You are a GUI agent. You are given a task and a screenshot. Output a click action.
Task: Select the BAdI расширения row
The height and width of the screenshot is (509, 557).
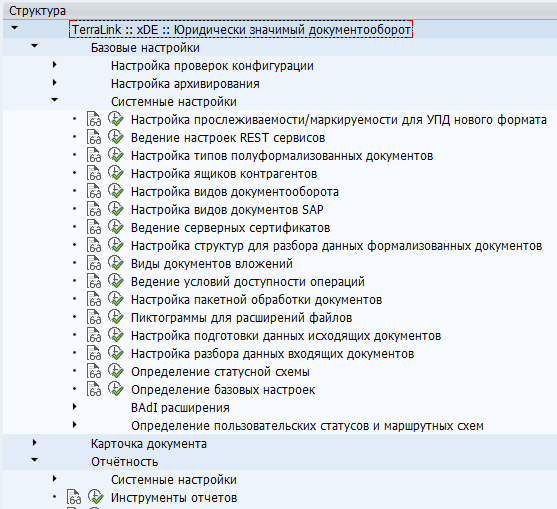[280, 408]
